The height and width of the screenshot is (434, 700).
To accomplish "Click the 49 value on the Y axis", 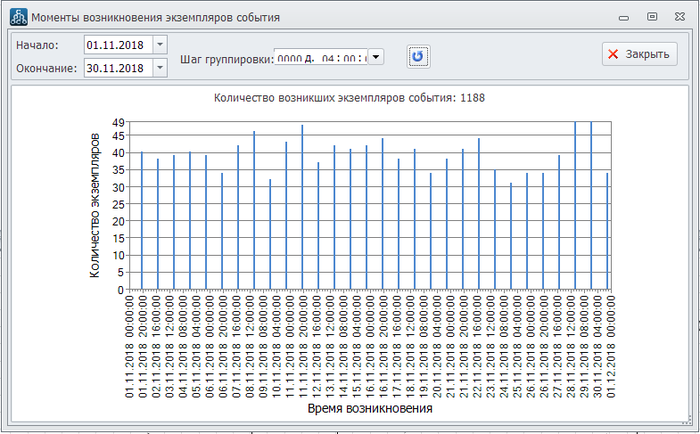I will coord(118,123).
